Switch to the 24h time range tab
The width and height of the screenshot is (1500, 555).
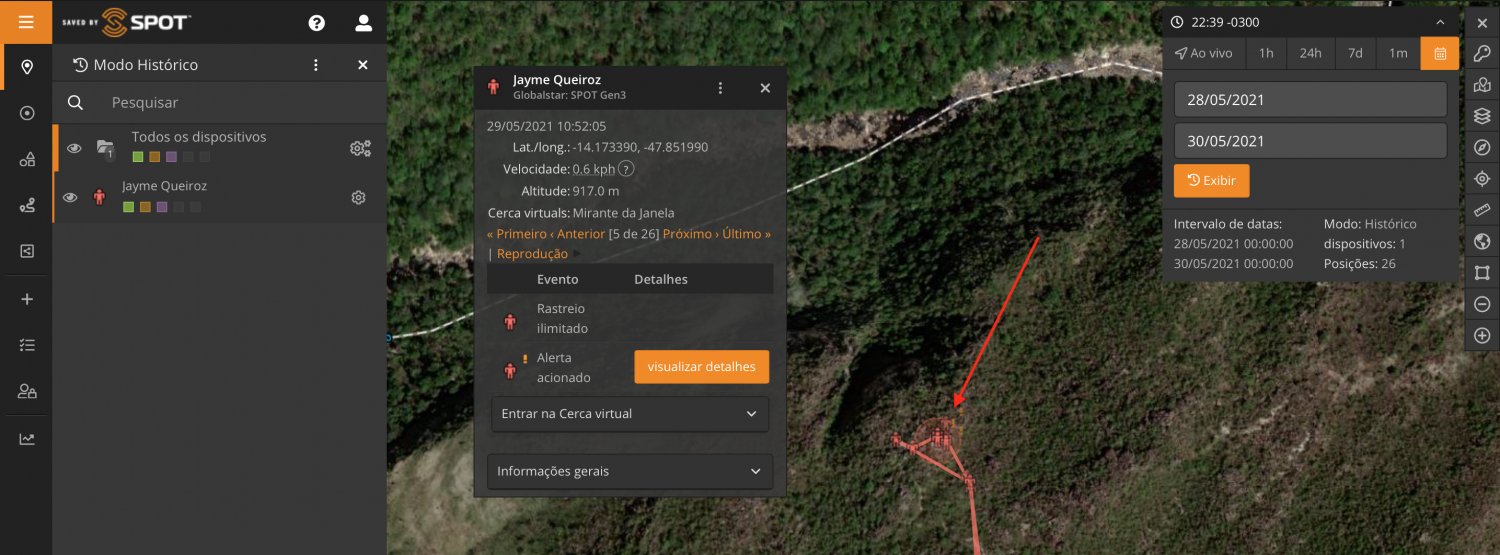coord(1310,53)
